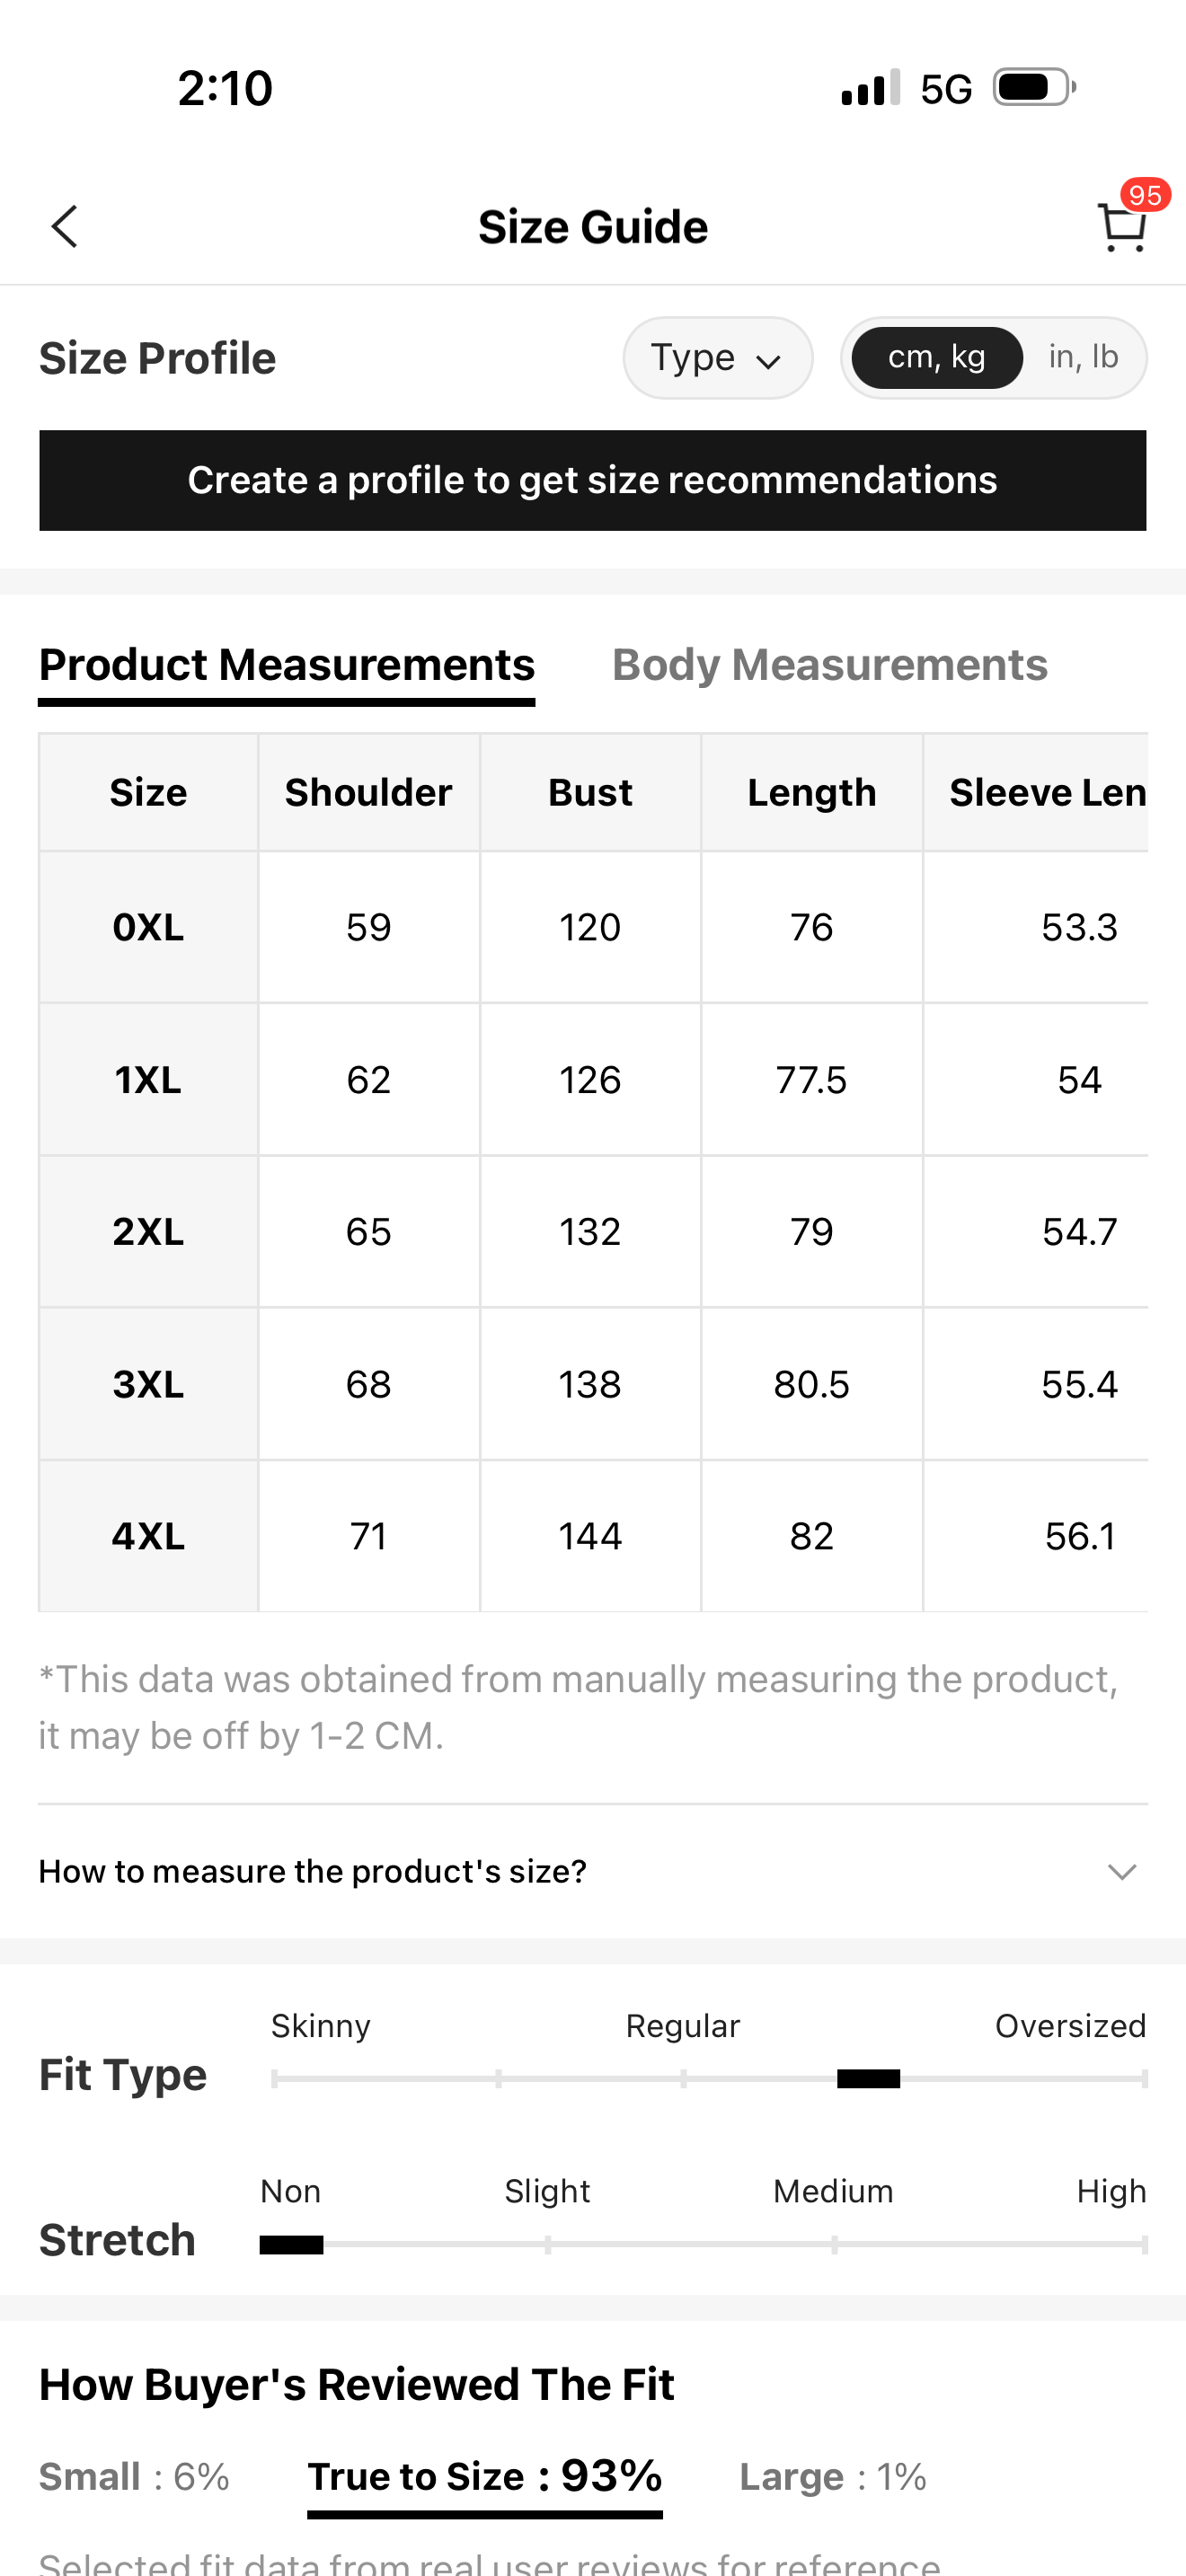Click the Fit Type slider marker
1186x2576 pixels.
click(868, 2079)
